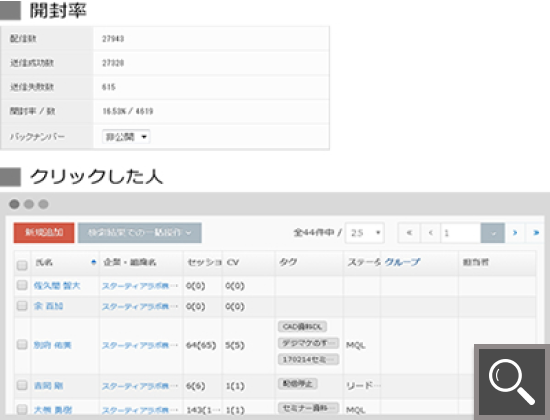The width and height of the screenshot is (550, 420).
Task: Open the バックナンバー 非公開 dropdown
Action: tap(126, 137)
